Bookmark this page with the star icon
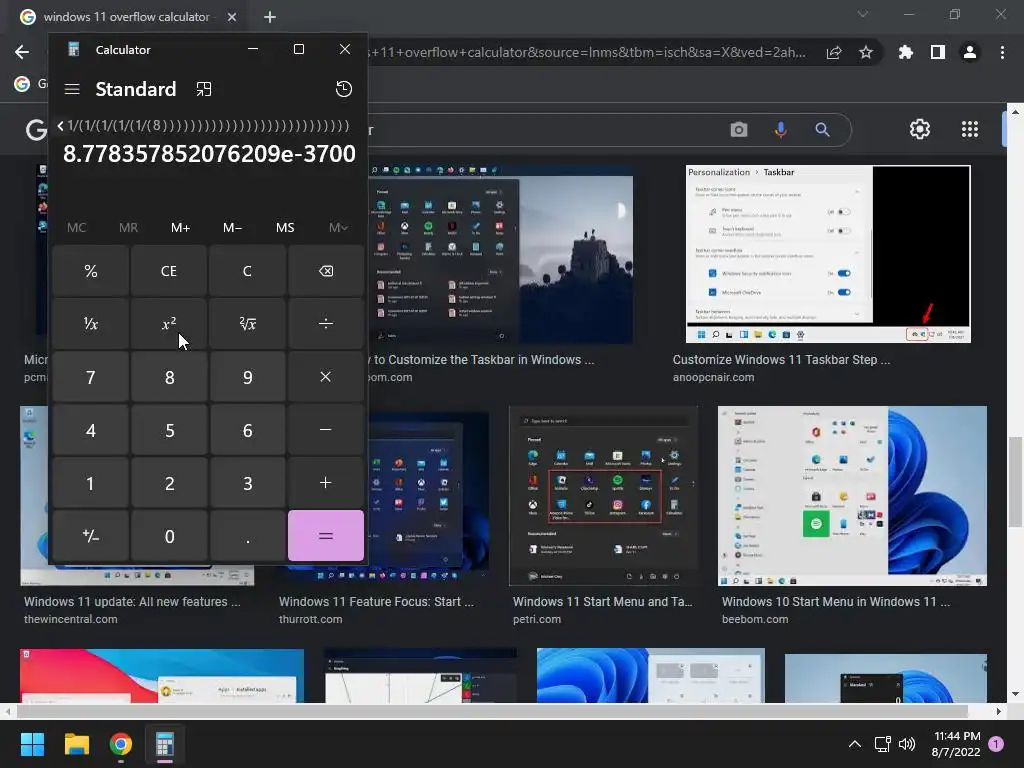This screenshot has height=768, width=1024. click(x=866, y=52)
